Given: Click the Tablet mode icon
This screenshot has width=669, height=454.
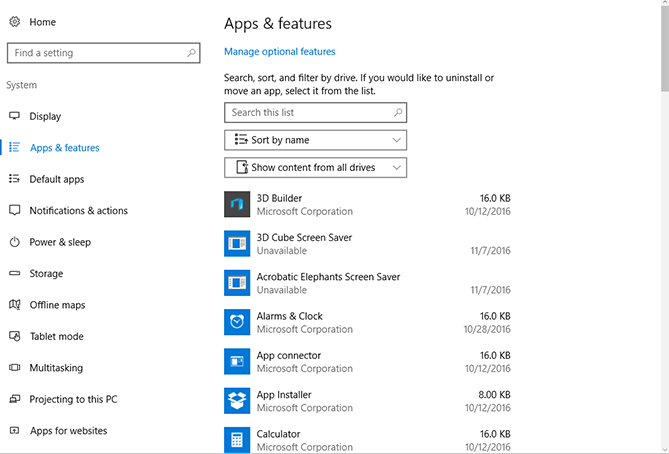Looking at the screenshot, I should 15,336.
